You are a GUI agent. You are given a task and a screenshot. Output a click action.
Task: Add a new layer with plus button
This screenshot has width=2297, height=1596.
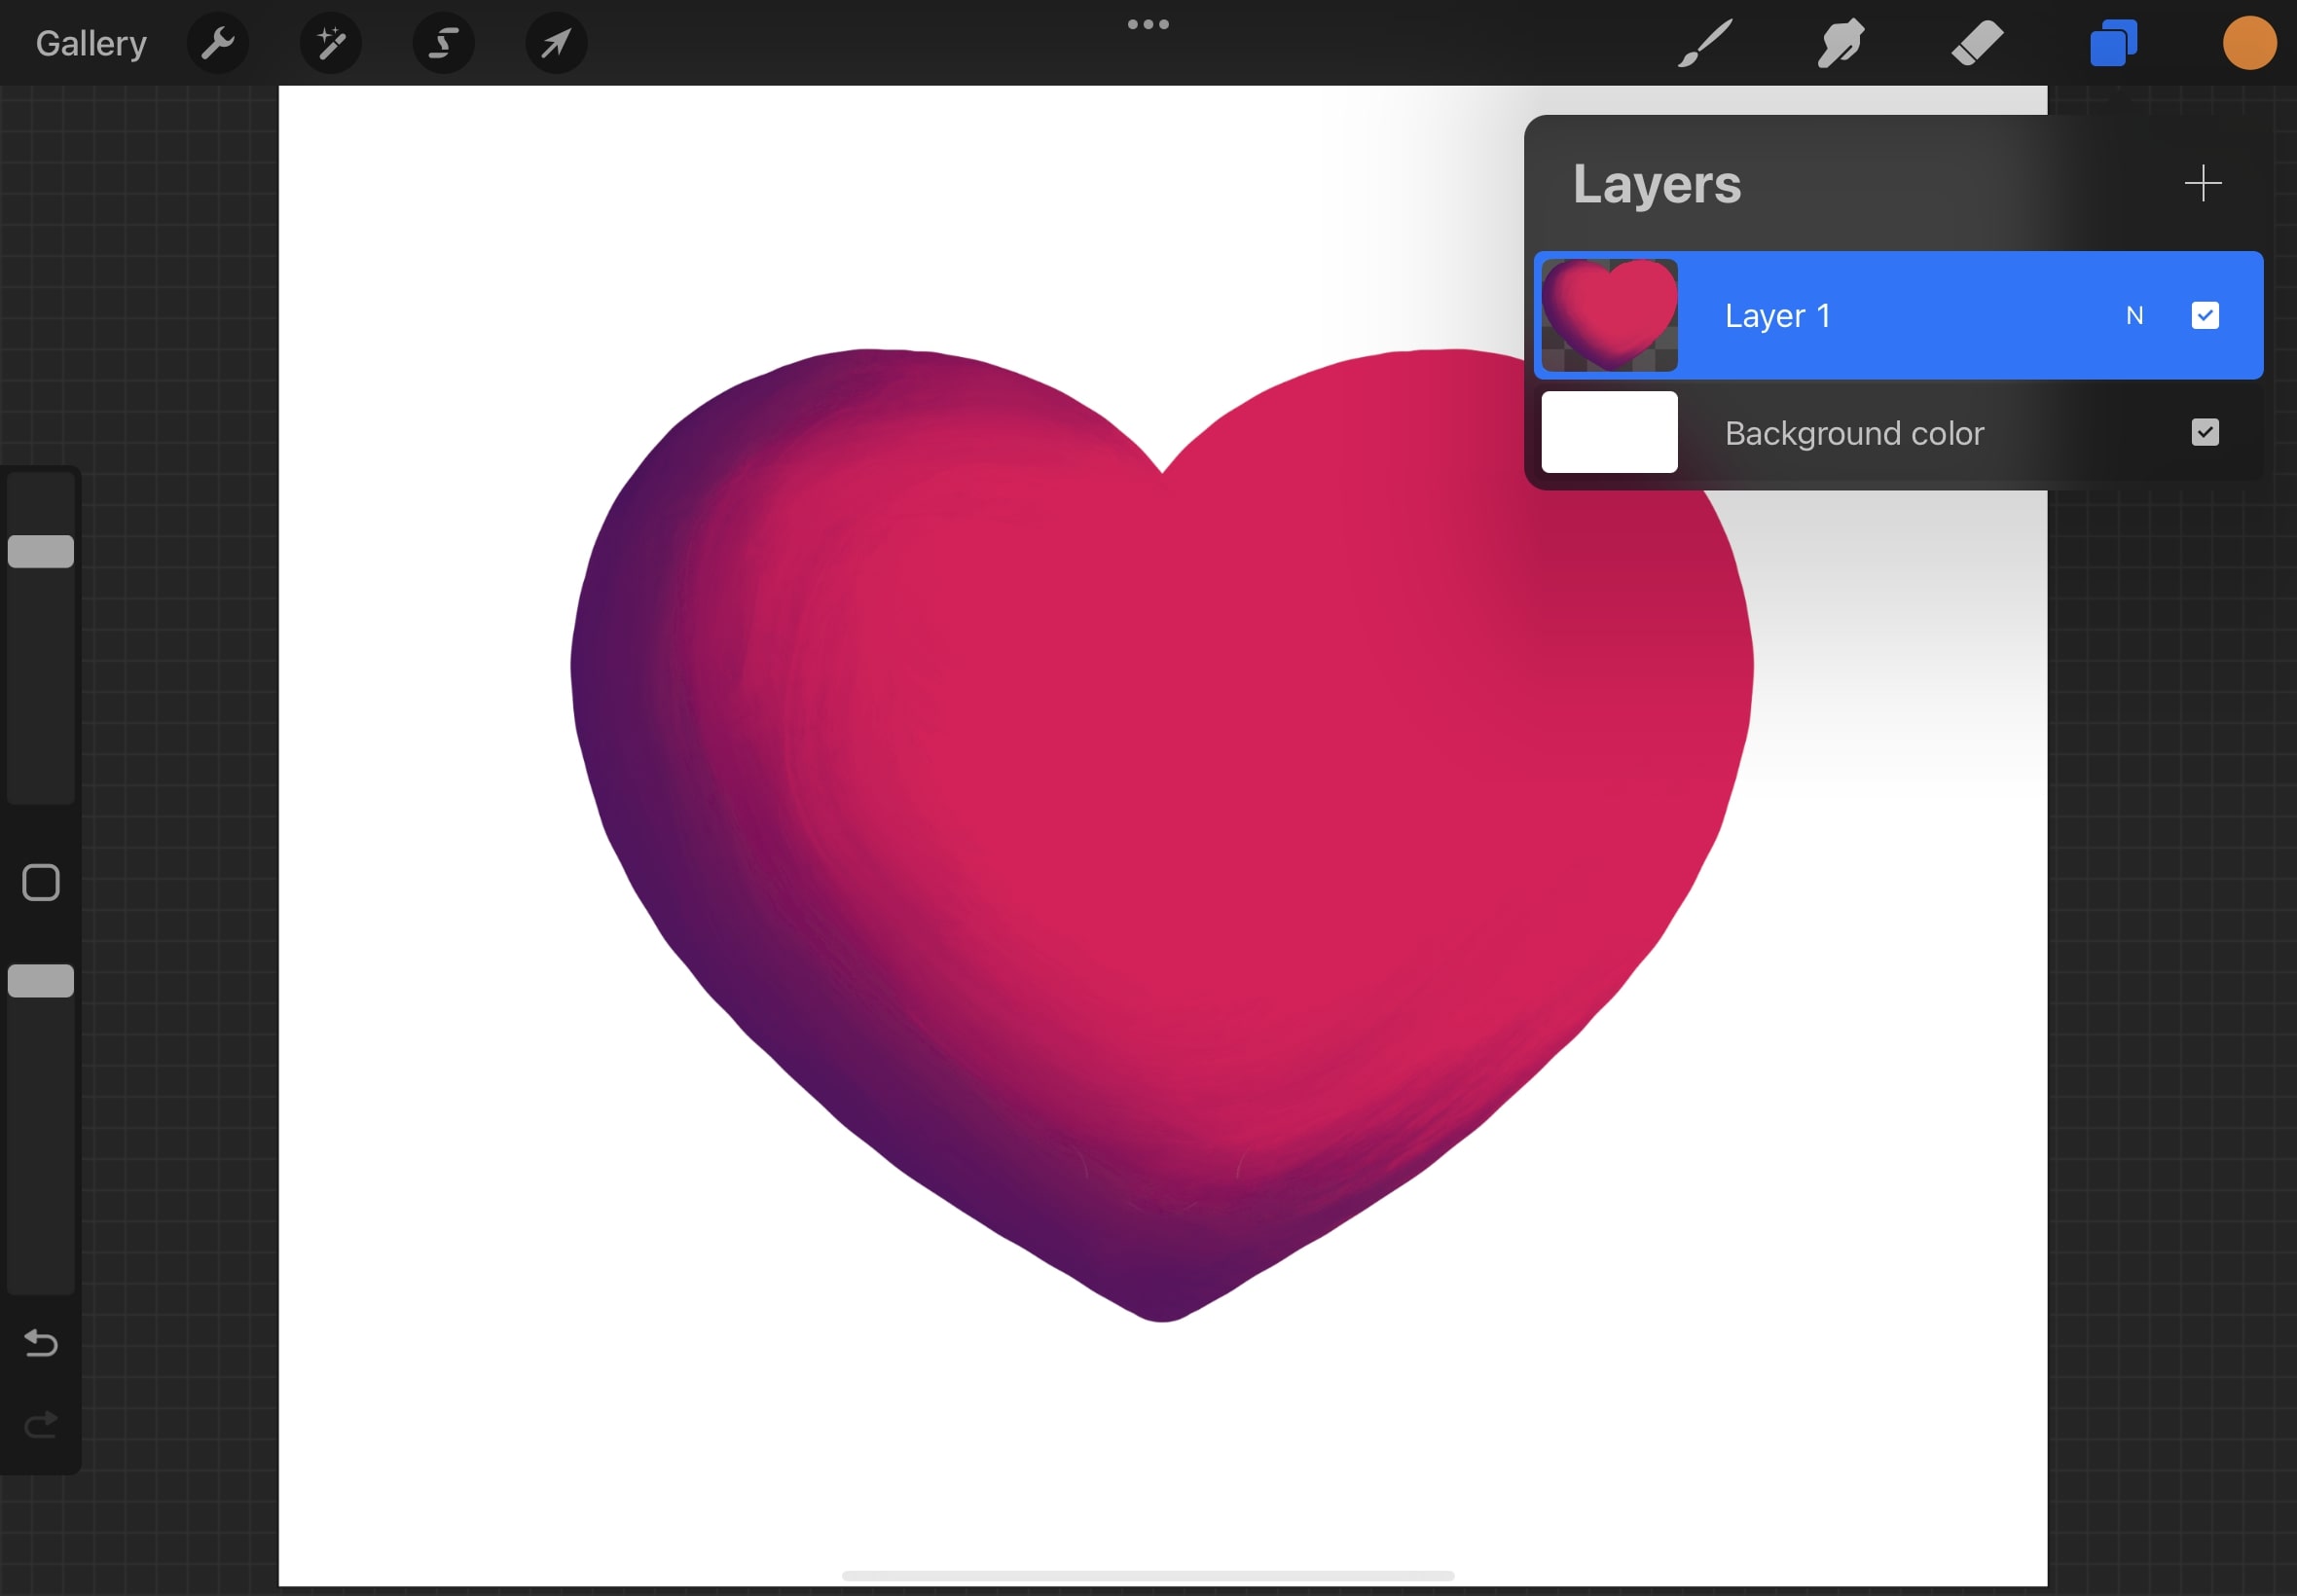click(2202, 184)
